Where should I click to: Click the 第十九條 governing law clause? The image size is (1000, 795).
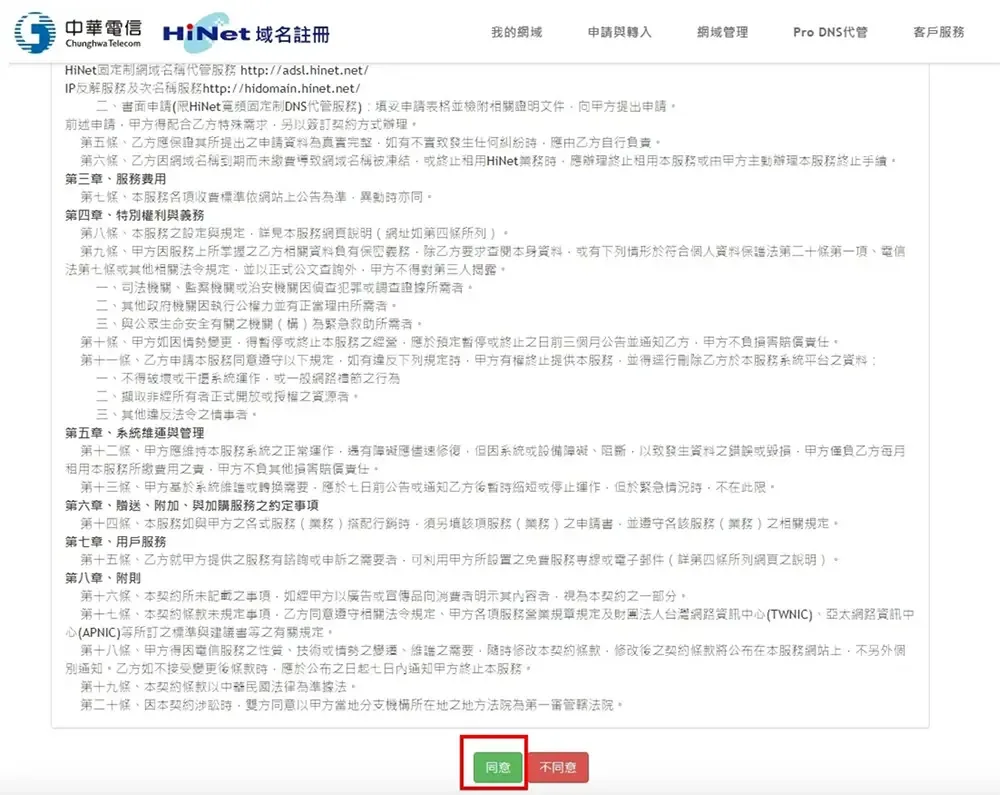click(218, 687)
